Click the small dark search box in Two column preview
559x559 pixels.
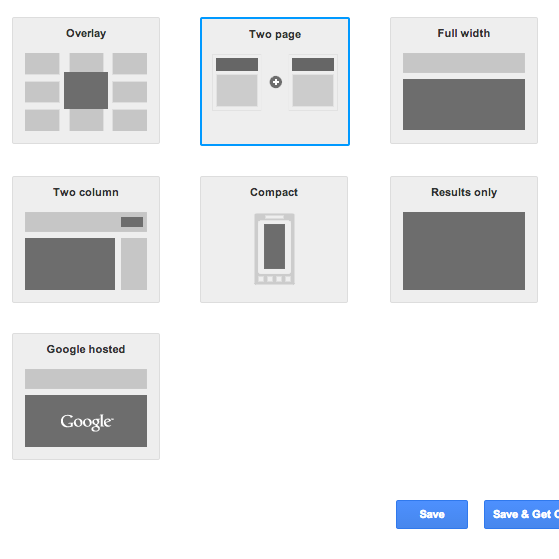pos(132,222)
